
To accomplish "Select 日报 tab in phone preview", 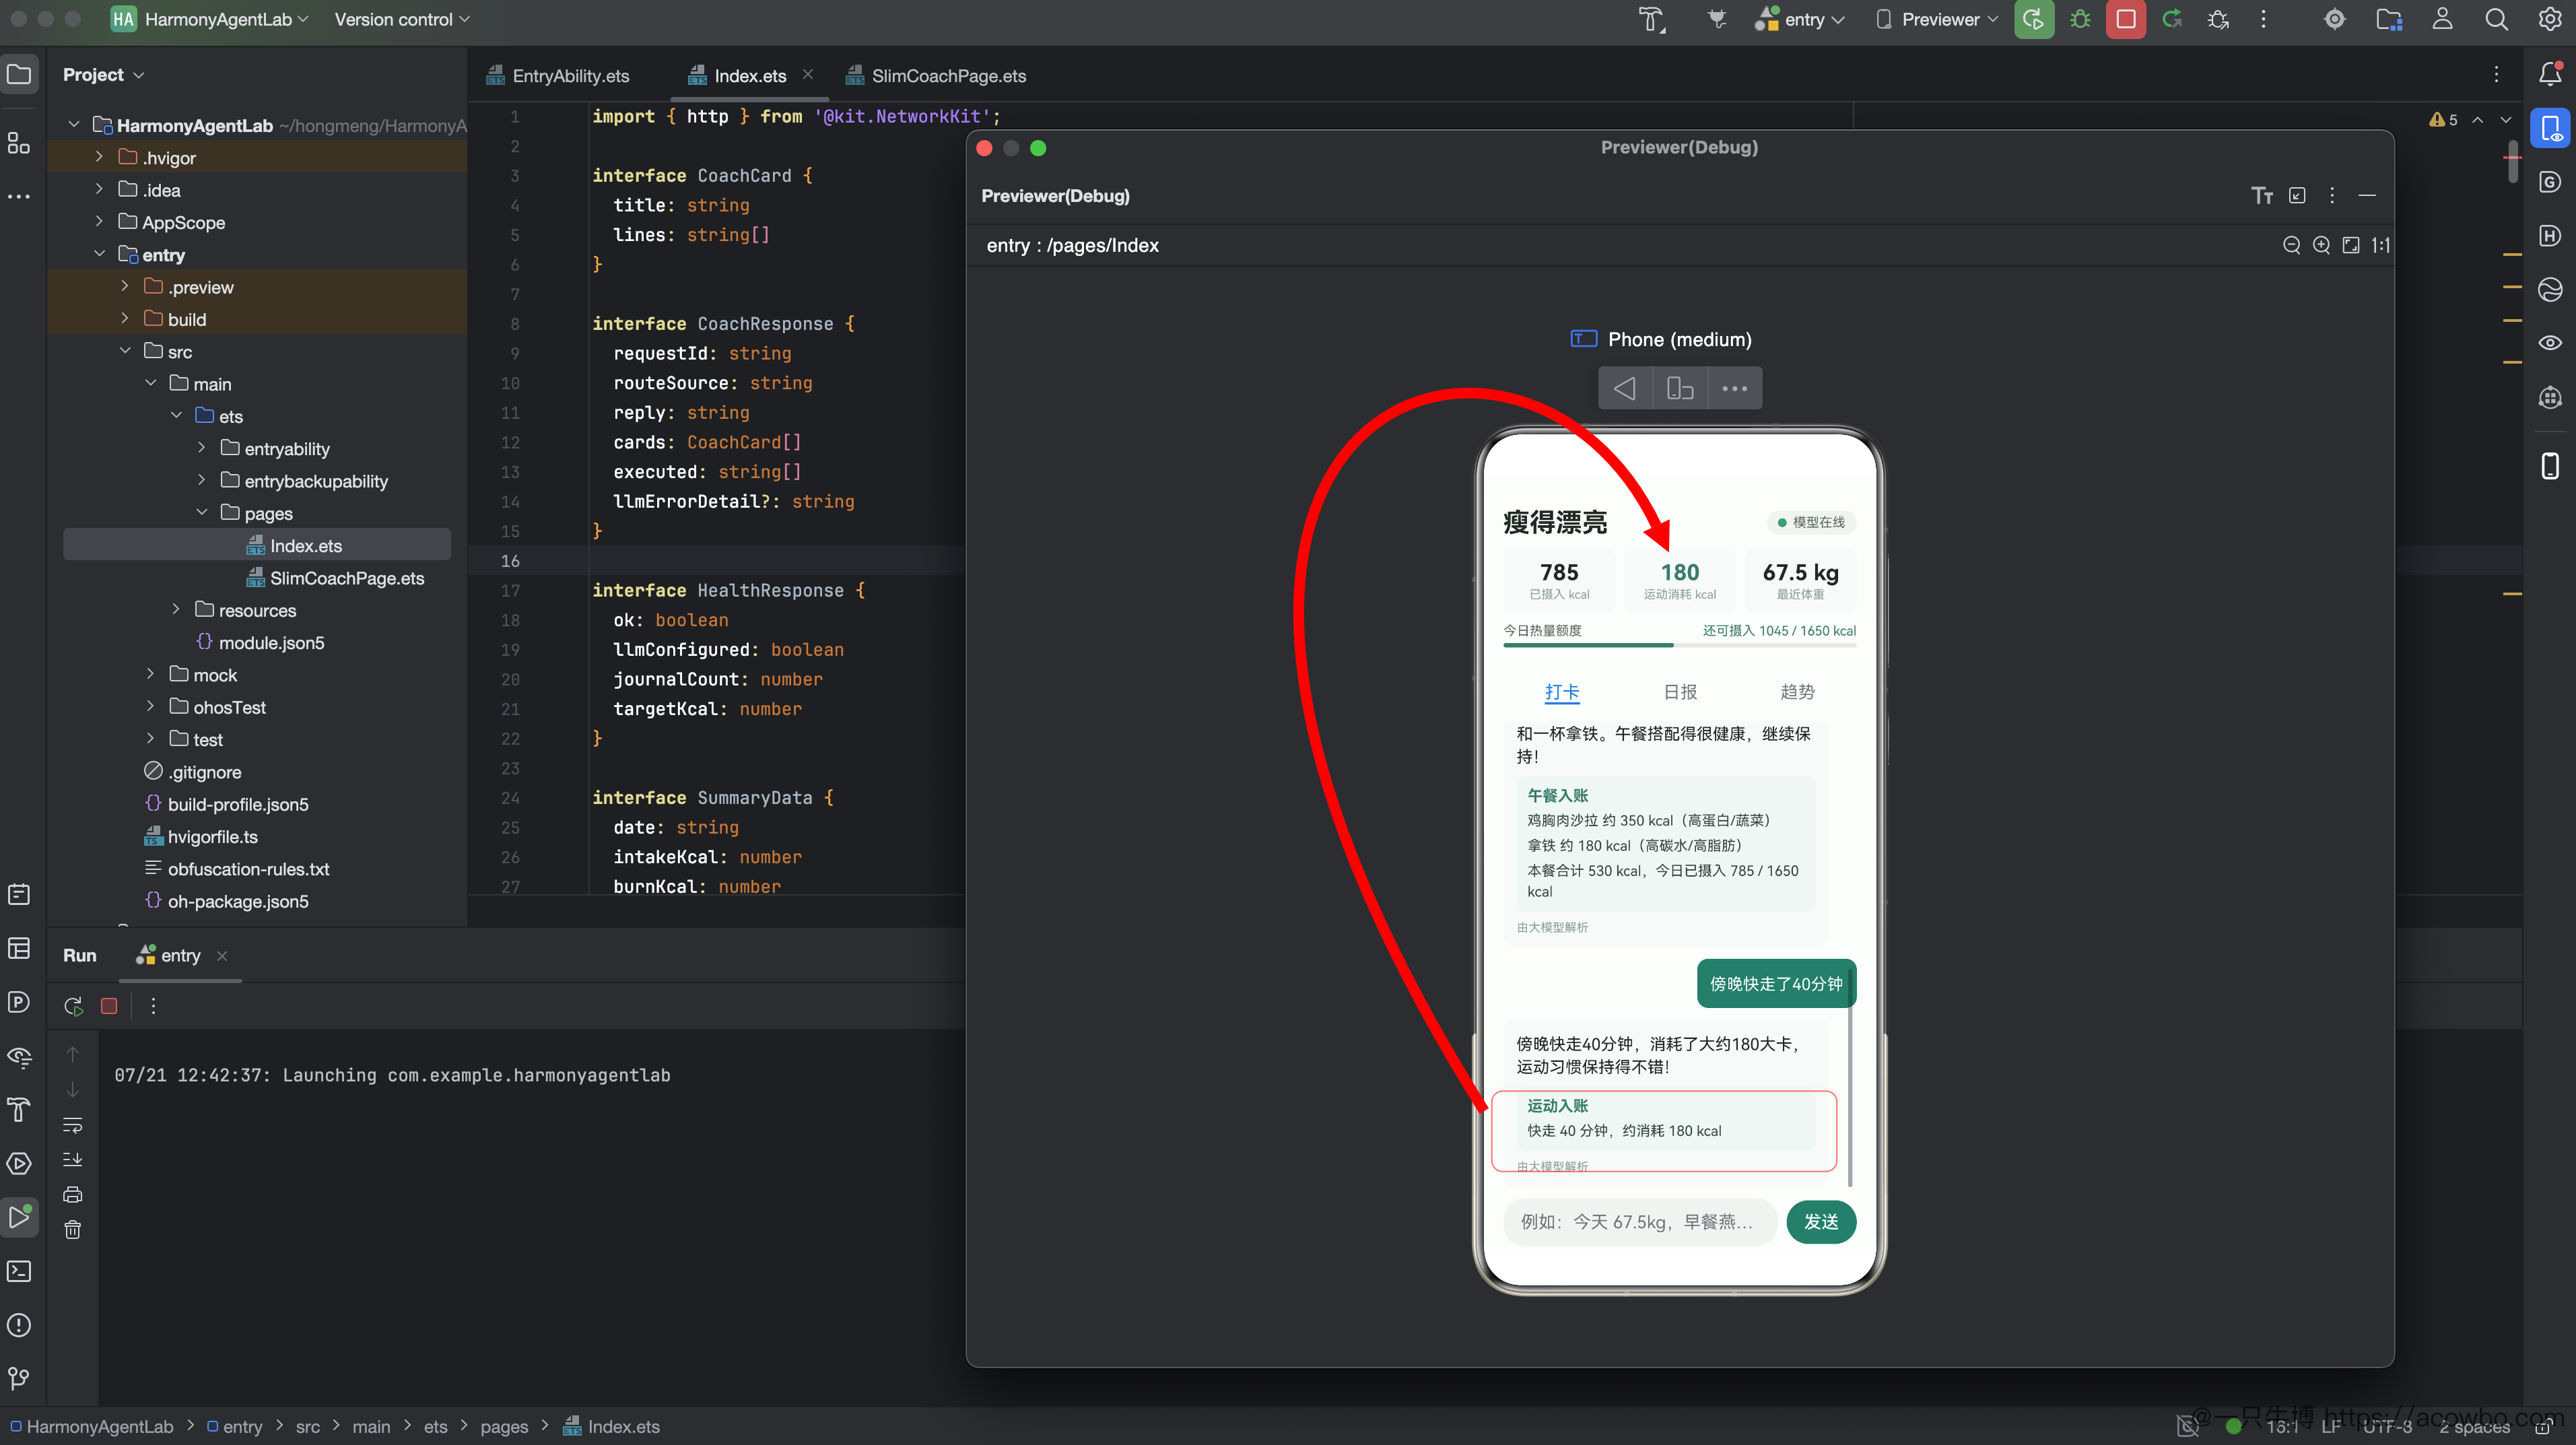I will point(1680,692).
